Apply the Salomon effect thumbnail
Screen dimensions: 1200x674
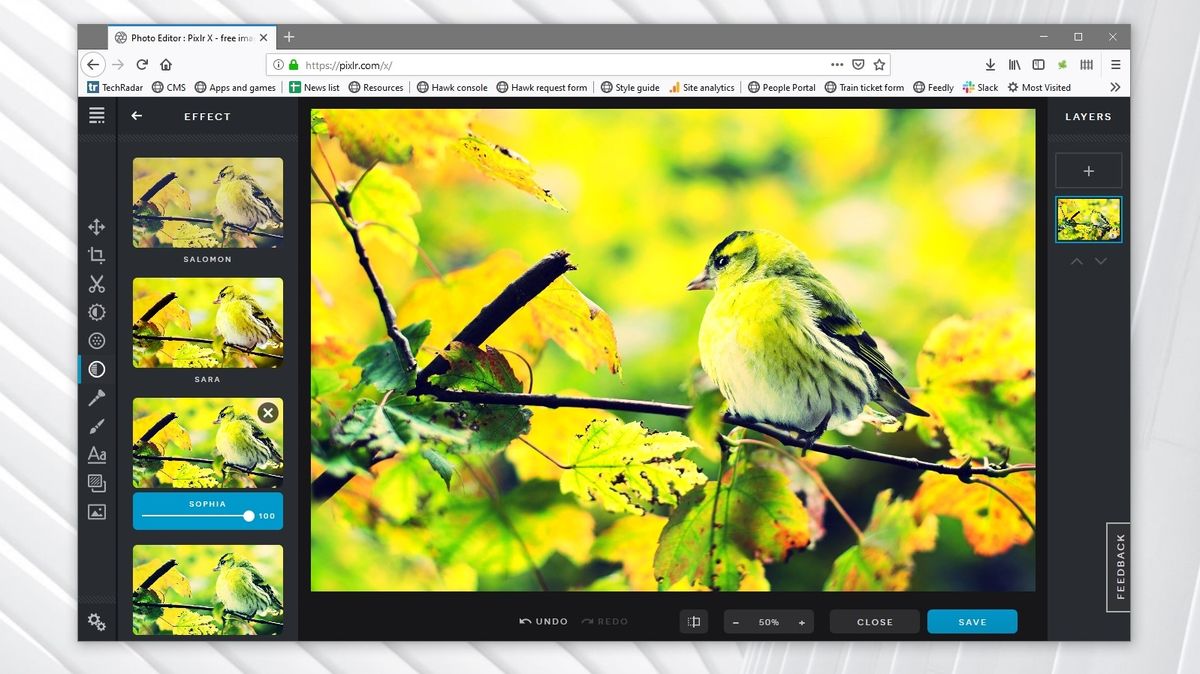208,202
